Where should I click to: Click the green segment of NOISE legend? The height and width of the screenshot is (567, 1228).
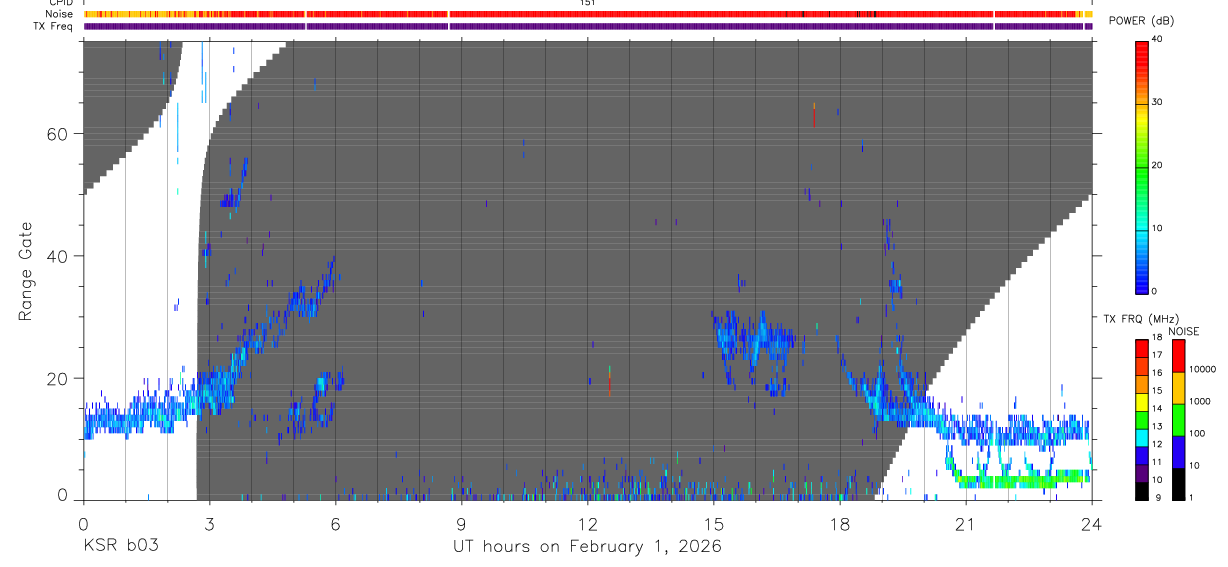click(x=1178, y=420)
